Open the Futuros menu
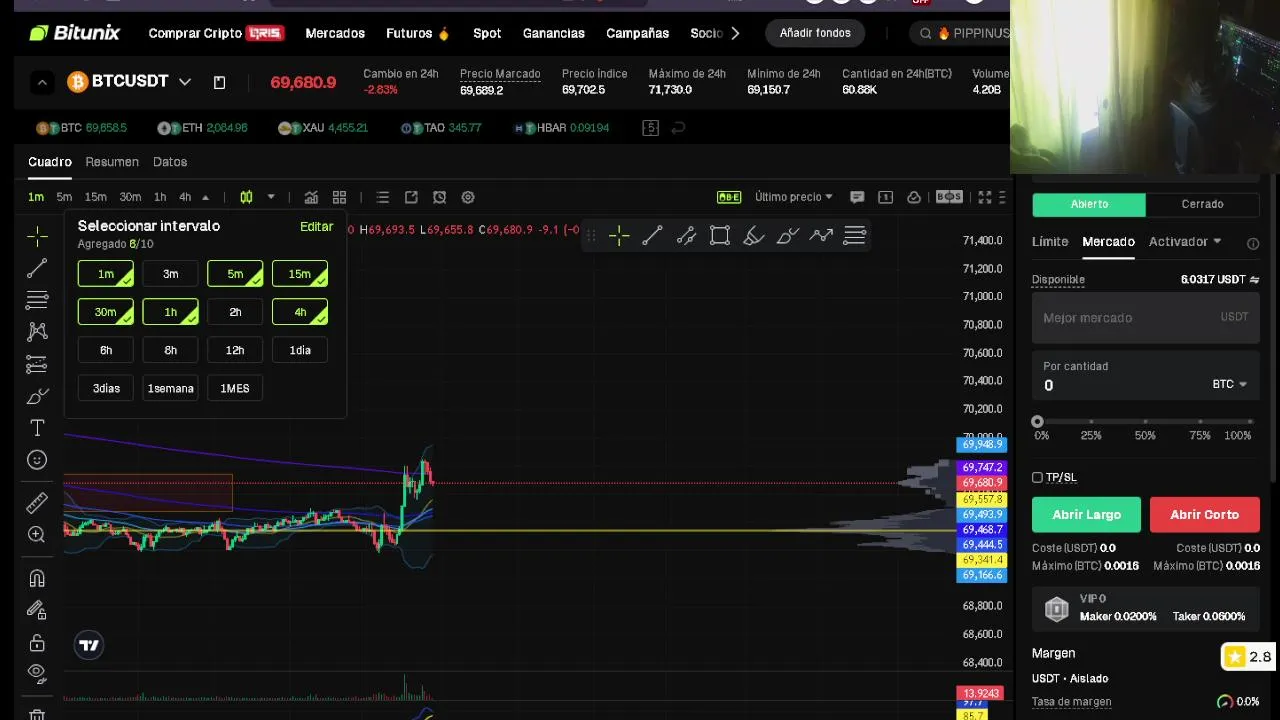Viewport: 1280px width, 720px height. [x=418, y=33]
